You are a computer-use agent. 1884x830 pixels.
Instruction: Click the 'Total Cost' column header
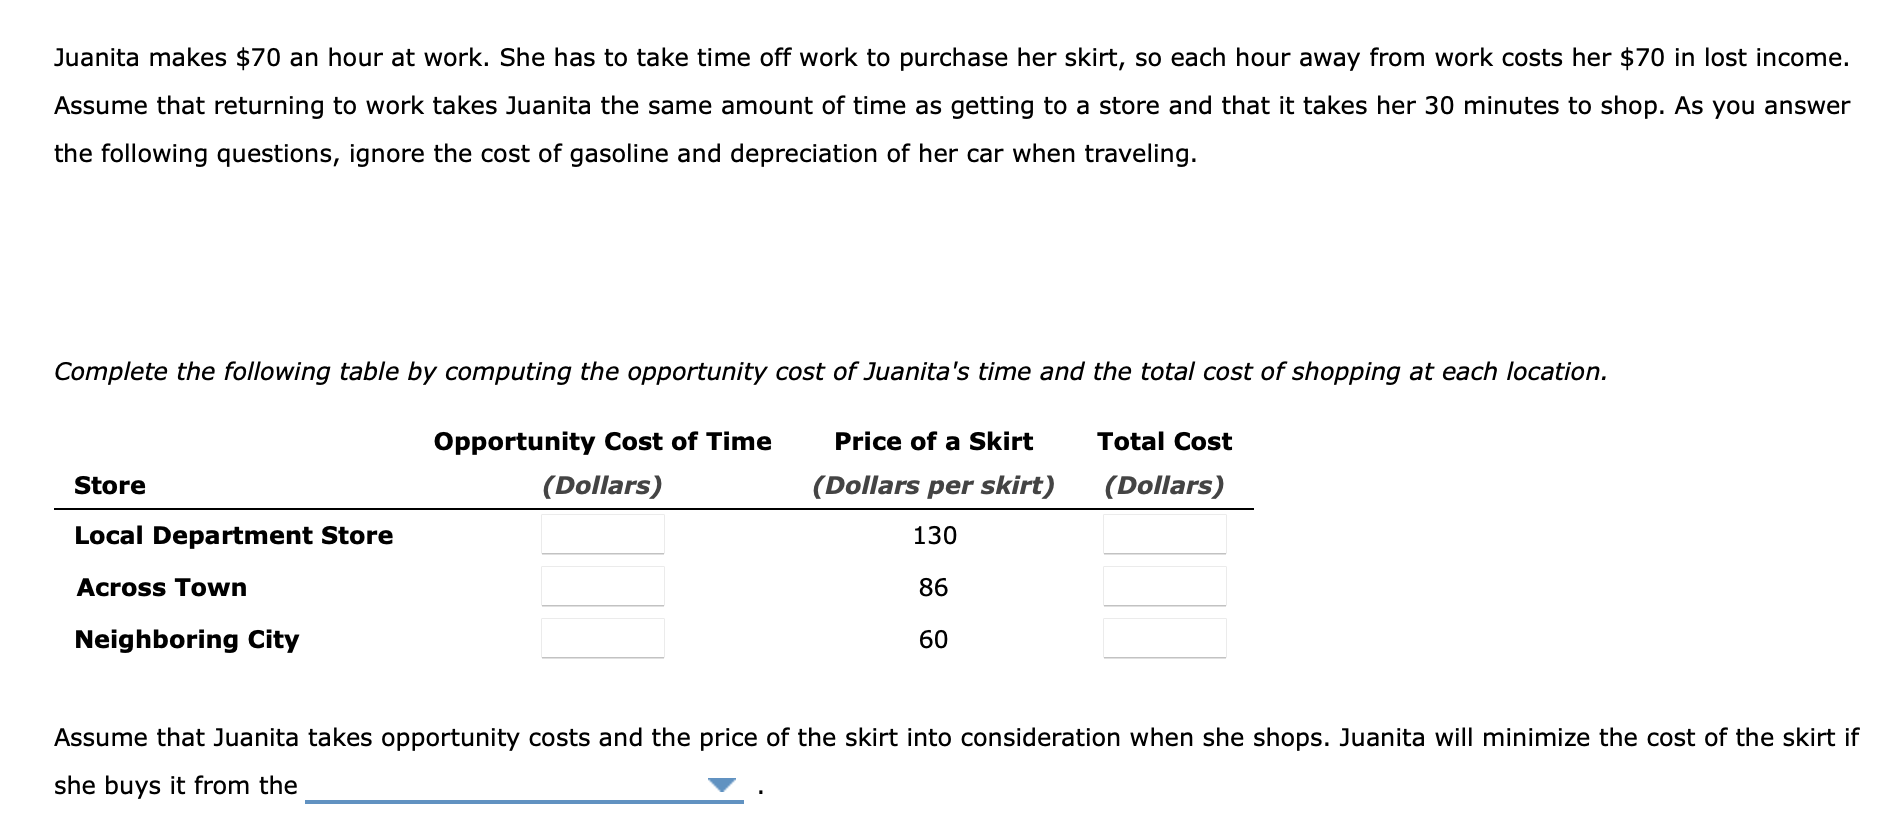pyautogui.click(x=1163, y=440)
